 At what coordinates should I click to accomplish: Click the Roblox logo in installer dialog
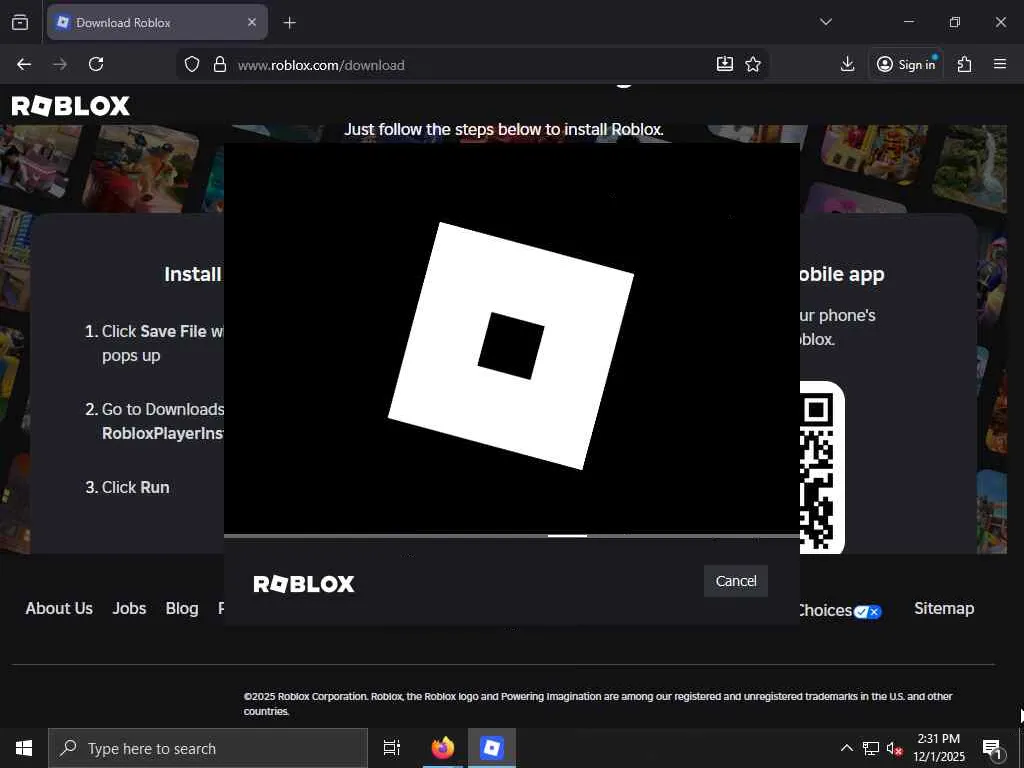(304, 583)
